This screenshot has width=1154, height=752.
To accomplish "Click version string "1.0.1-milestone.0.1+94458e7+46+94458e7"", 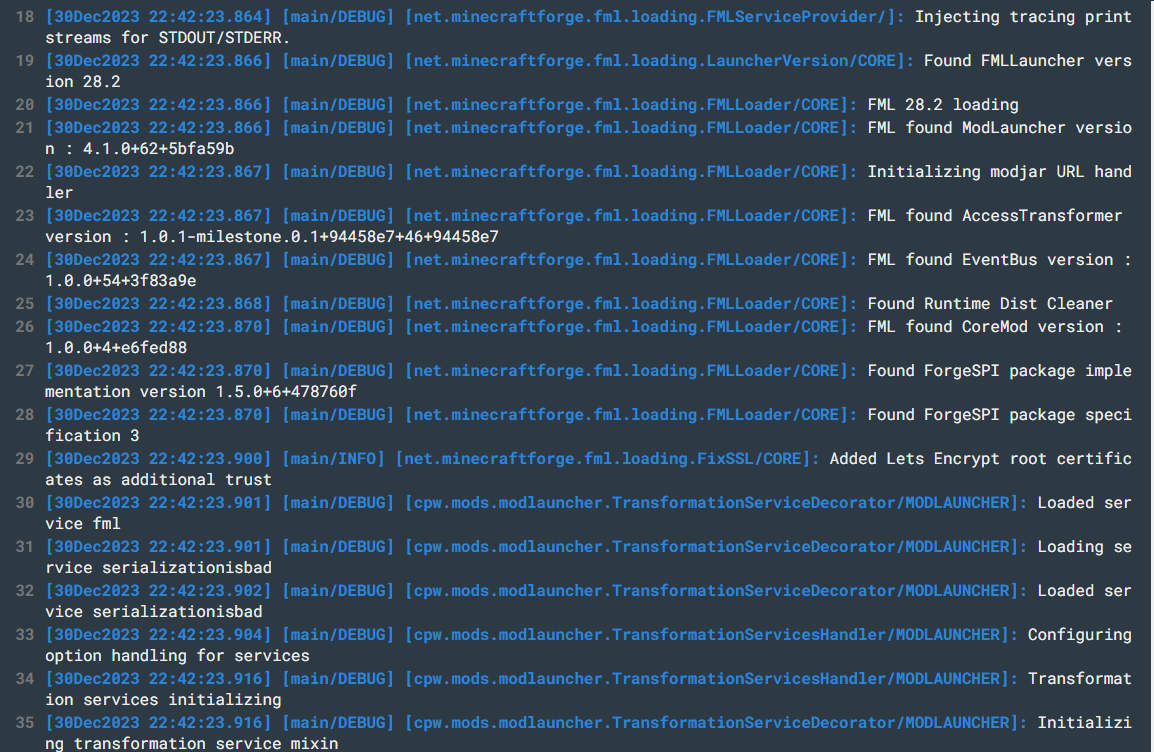I will tap(319, 237).
